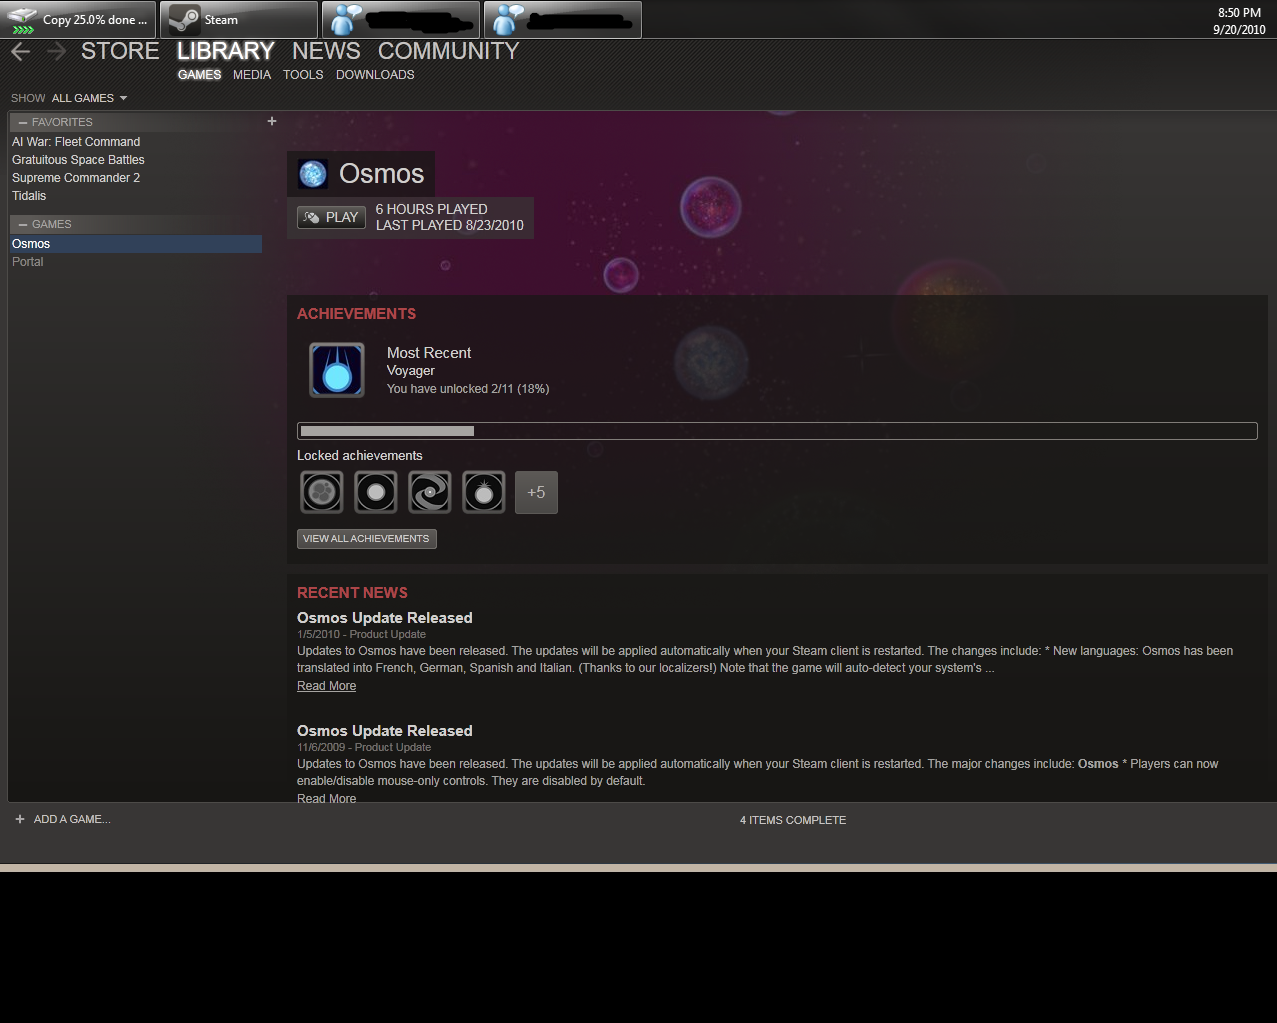Image resolution: width=1277 pixels, height=1023 pixels.
Task: Switch to the Store tab
Action: pyautogui.click(x=120, y=51)
